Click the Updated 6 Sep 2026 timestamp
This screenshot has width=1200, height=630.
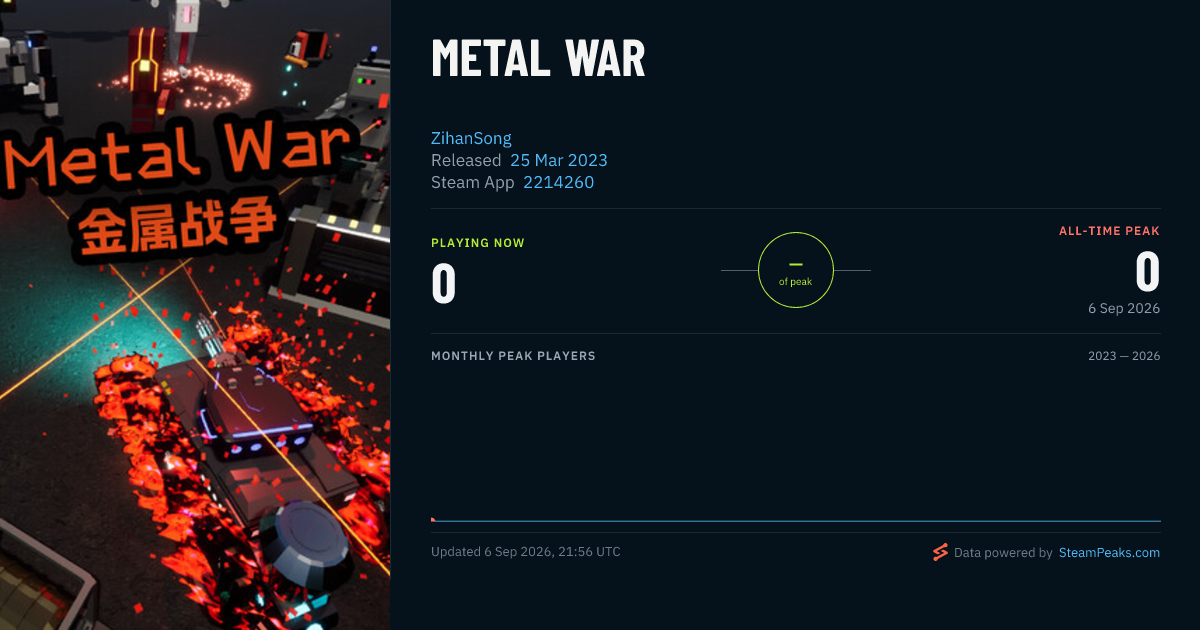(x=526, y=552)
